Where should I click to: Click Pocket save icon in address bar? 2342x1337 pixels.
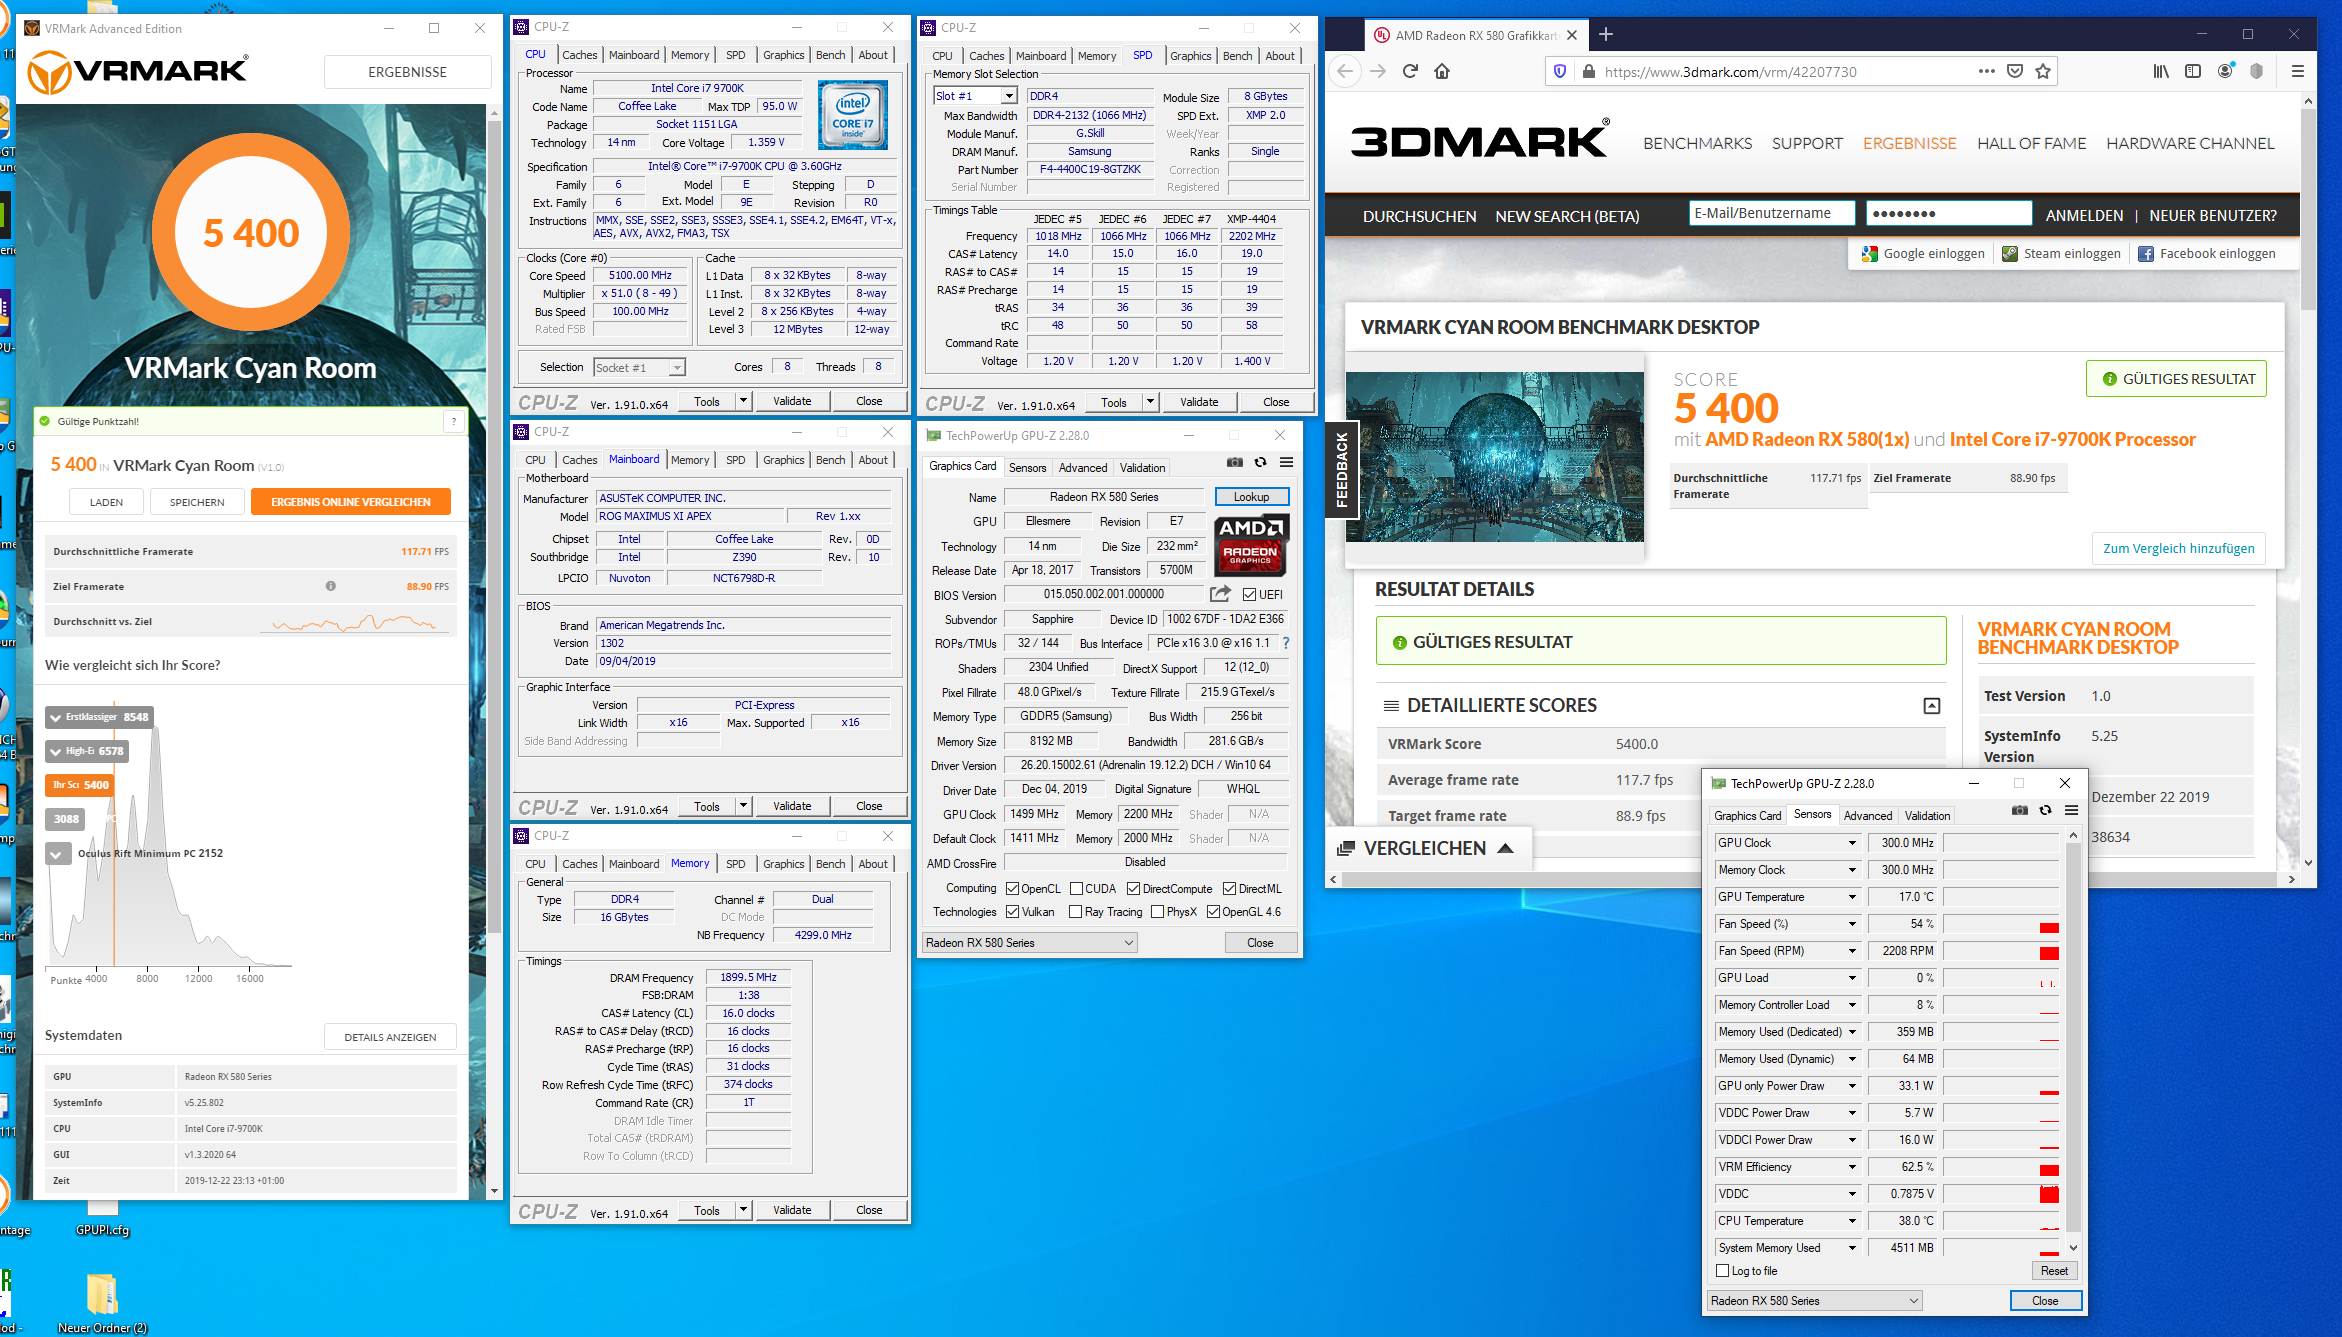coord(2015,71)
